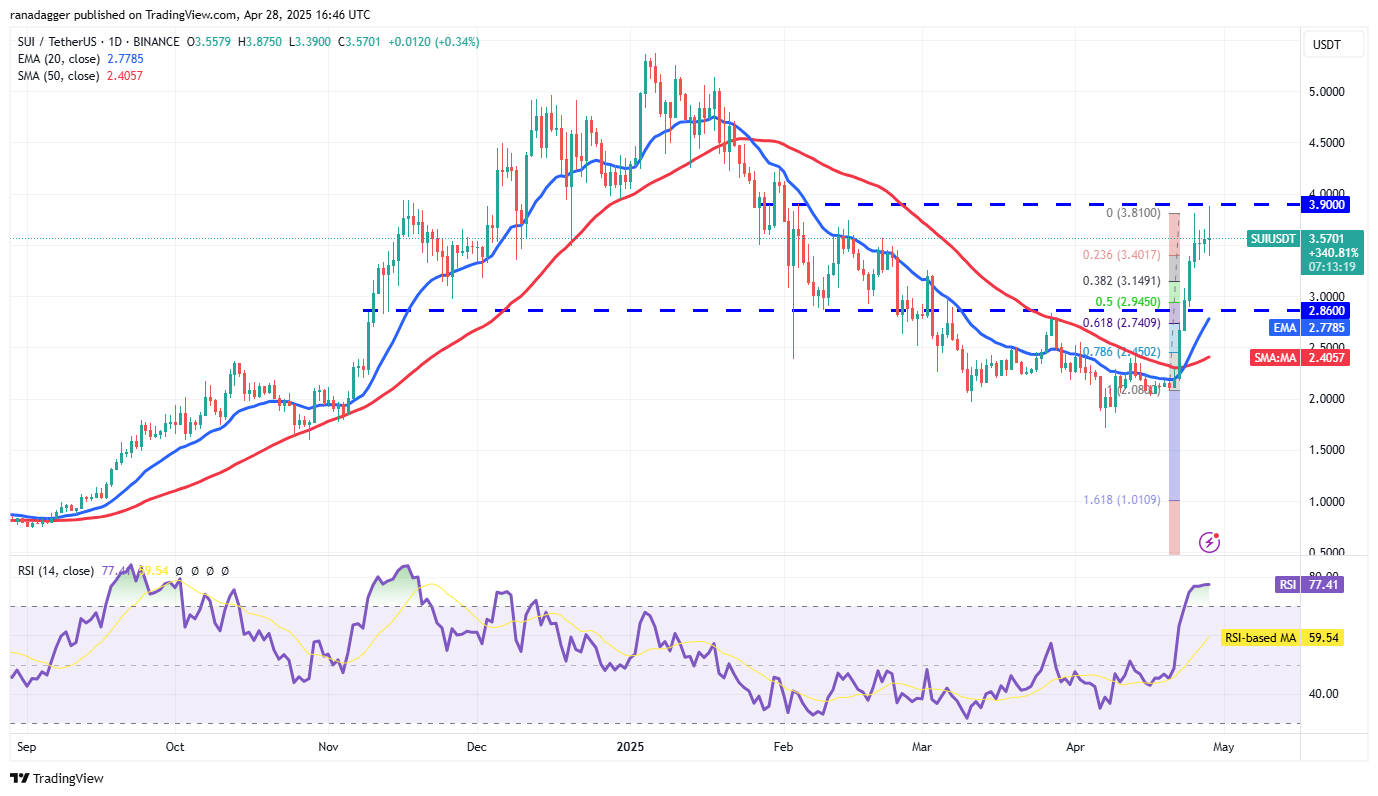Toggle the SMA (50, close) indicator label

(60, 75)
